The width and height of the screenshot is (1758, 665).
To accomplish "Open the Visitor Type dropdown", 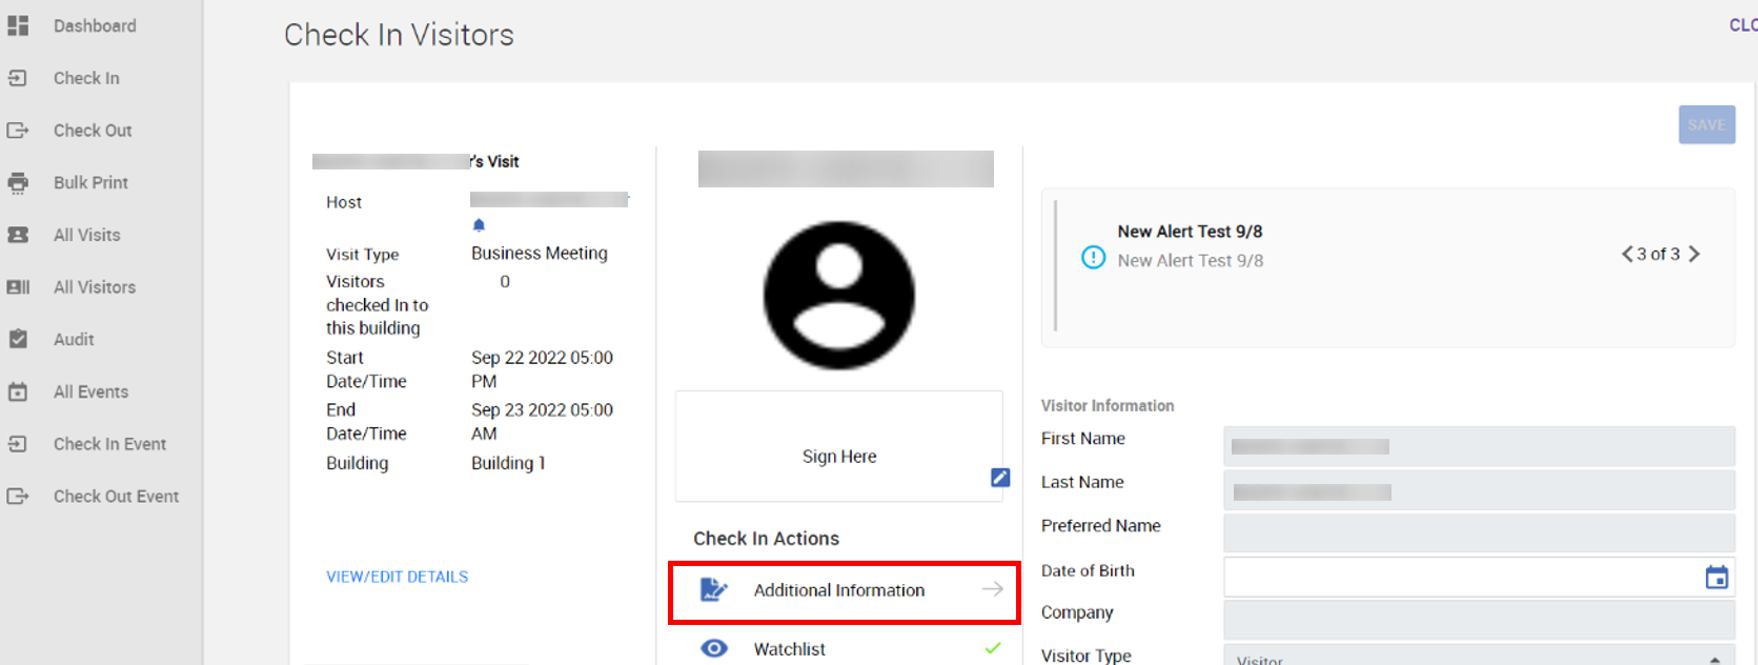I will pos(1479,656).
